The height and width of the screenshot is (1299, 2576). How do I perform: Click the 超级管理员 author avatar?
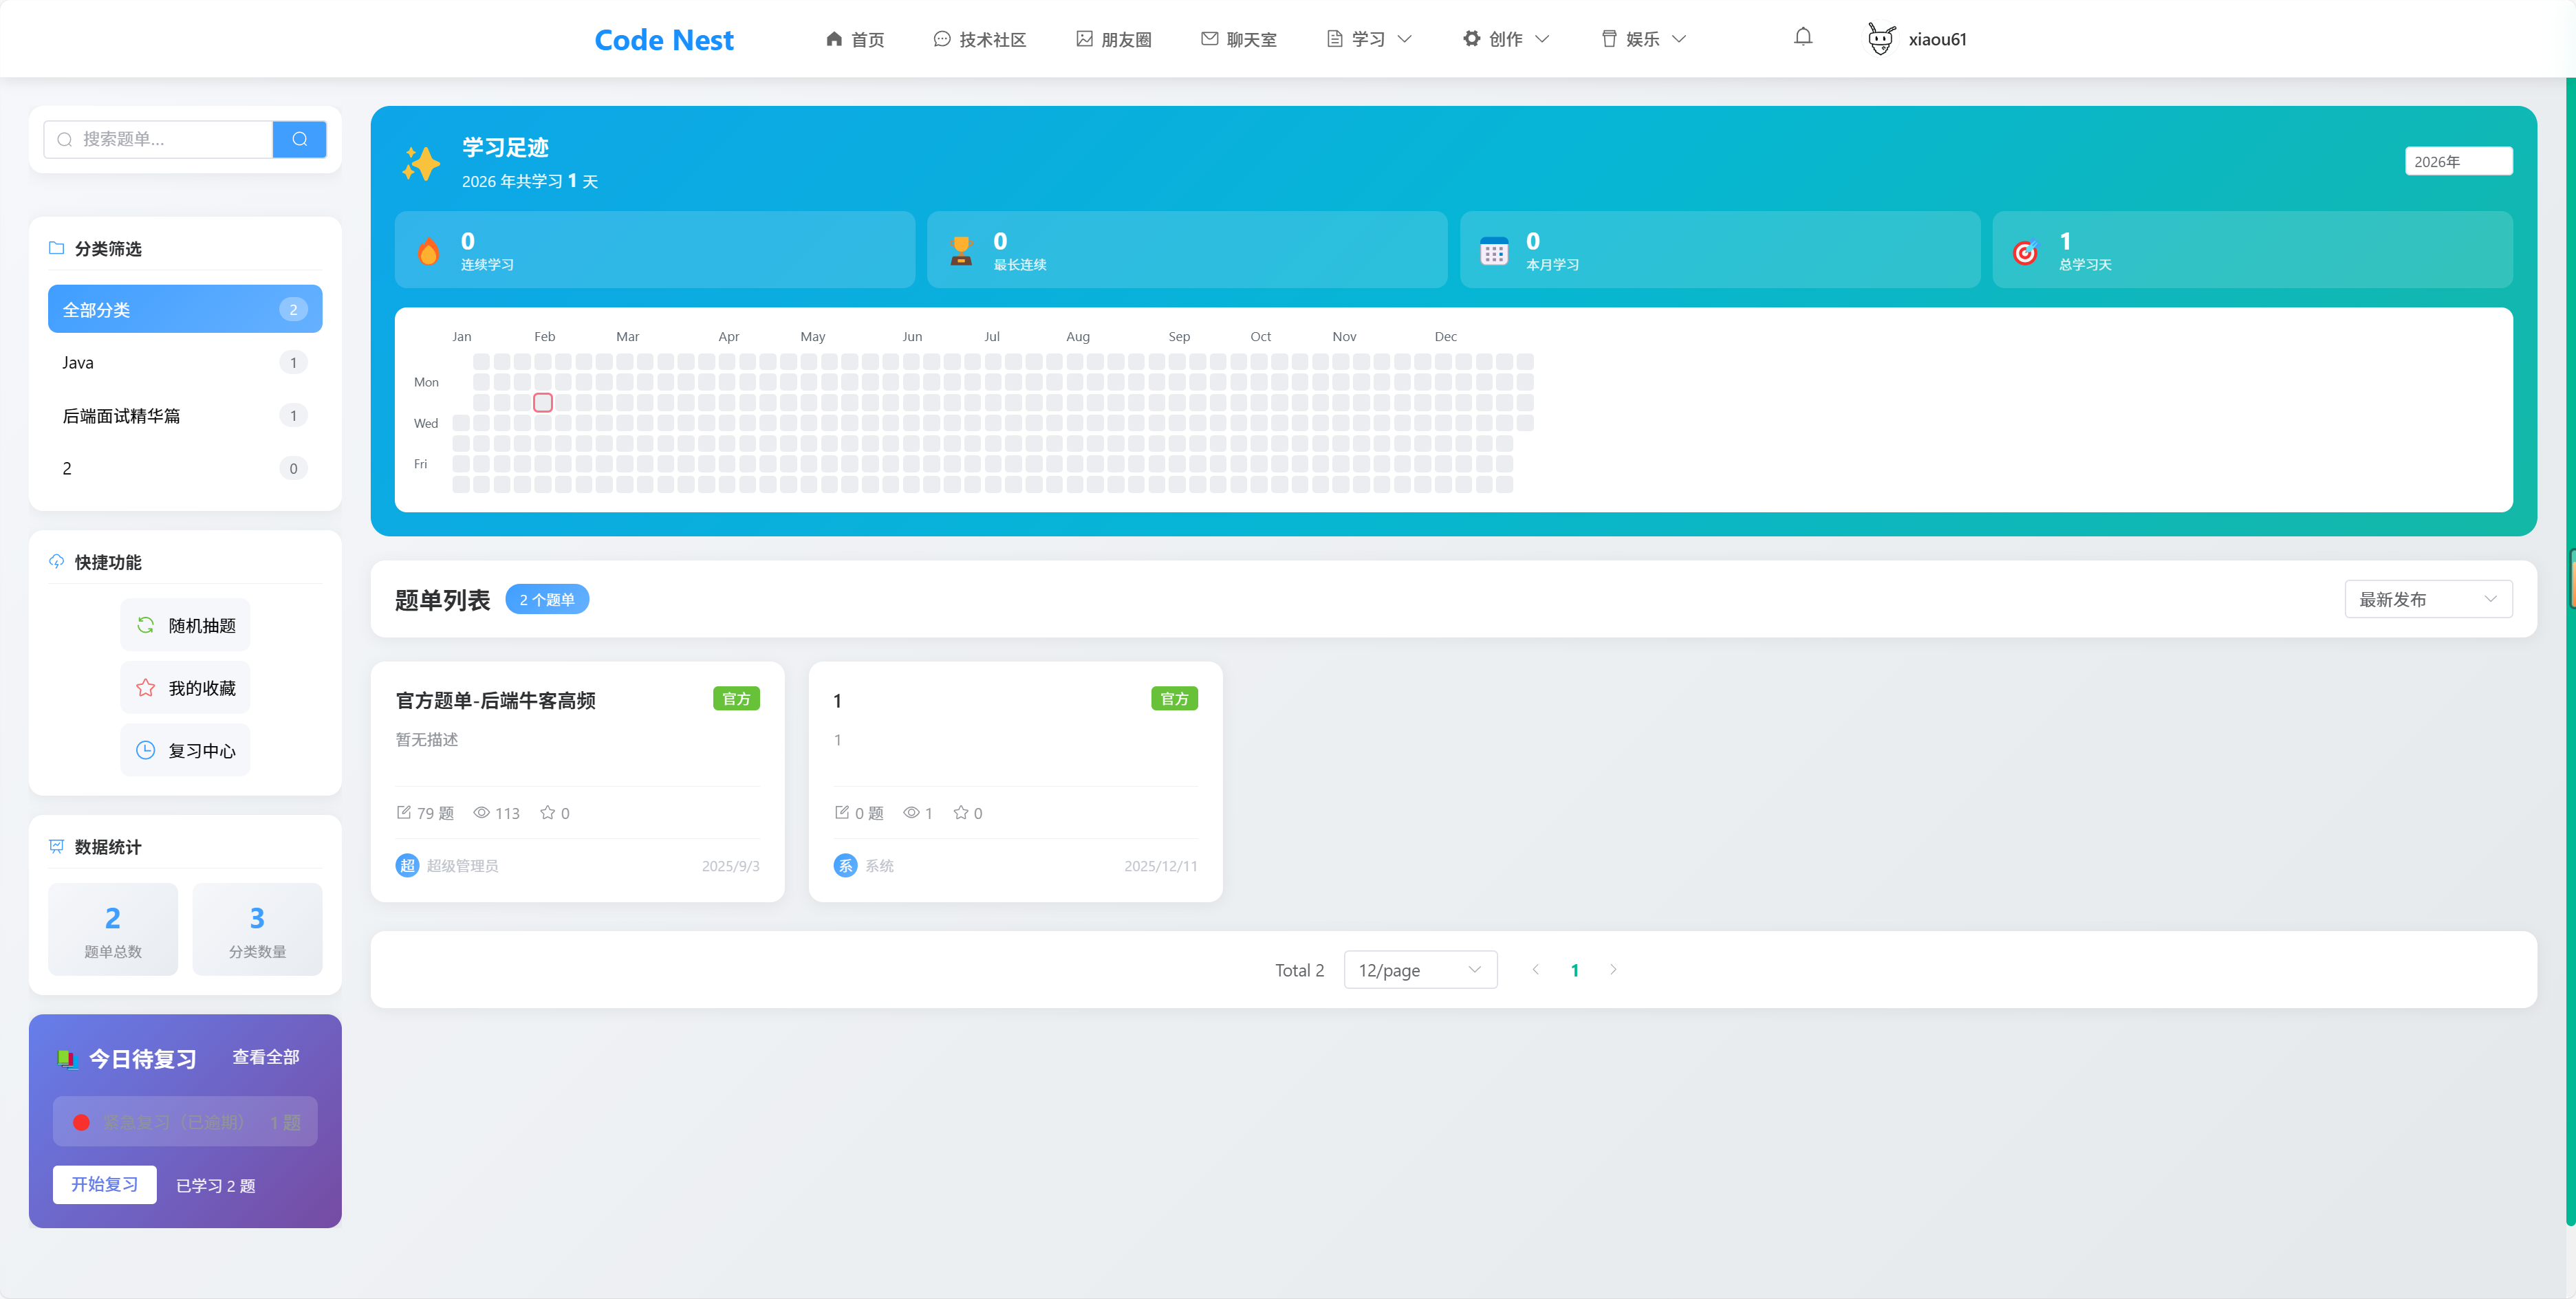pos(407,865)
